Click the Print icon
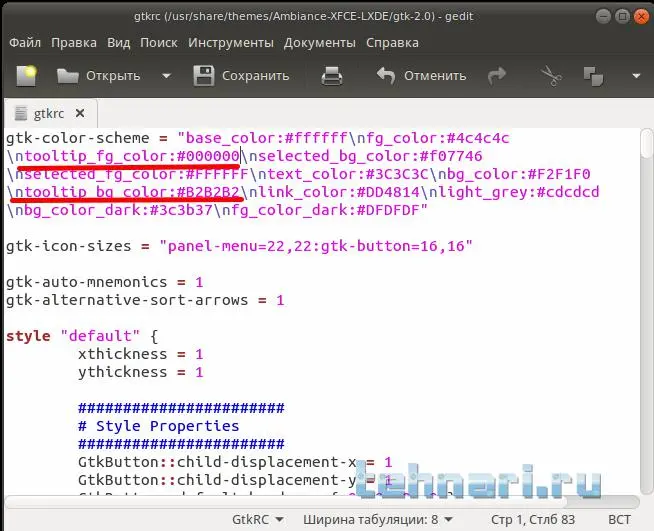The image size is (654, 531). click(x=332, y=76)
